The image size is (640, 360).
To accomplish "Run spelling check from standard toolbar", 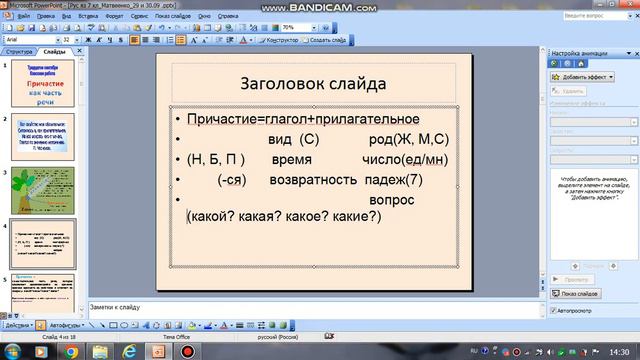I will pyautogui.click(x=91, y=28).
